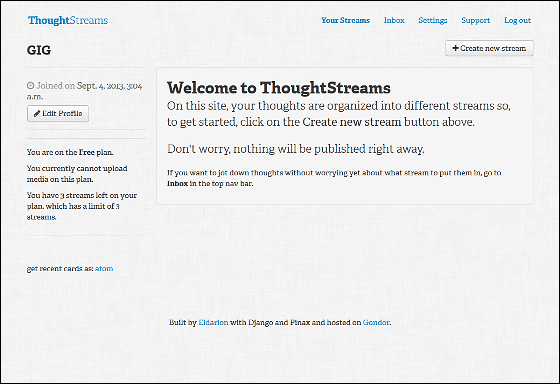Screen dimensions: 560x384
Task: Visit the Support page link
Action: [476, 20]
